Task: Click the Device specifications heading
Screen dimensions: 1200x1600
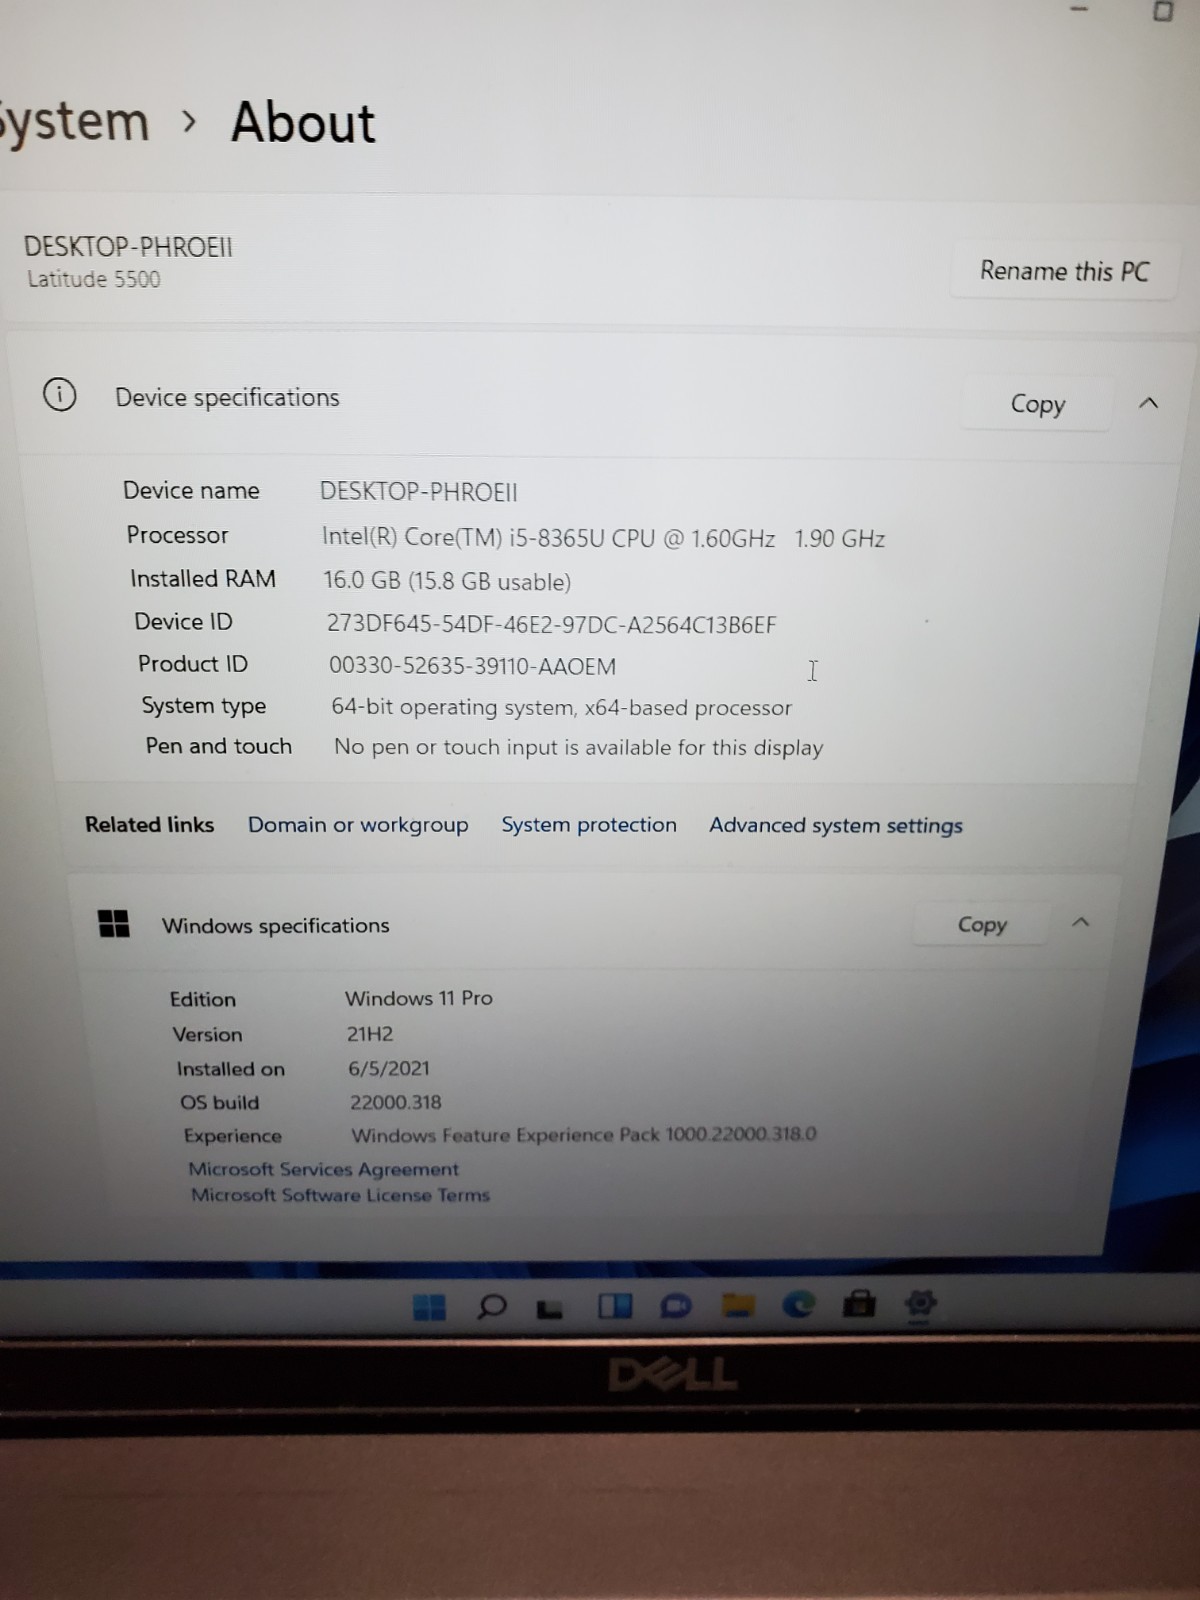Action: 227,398
